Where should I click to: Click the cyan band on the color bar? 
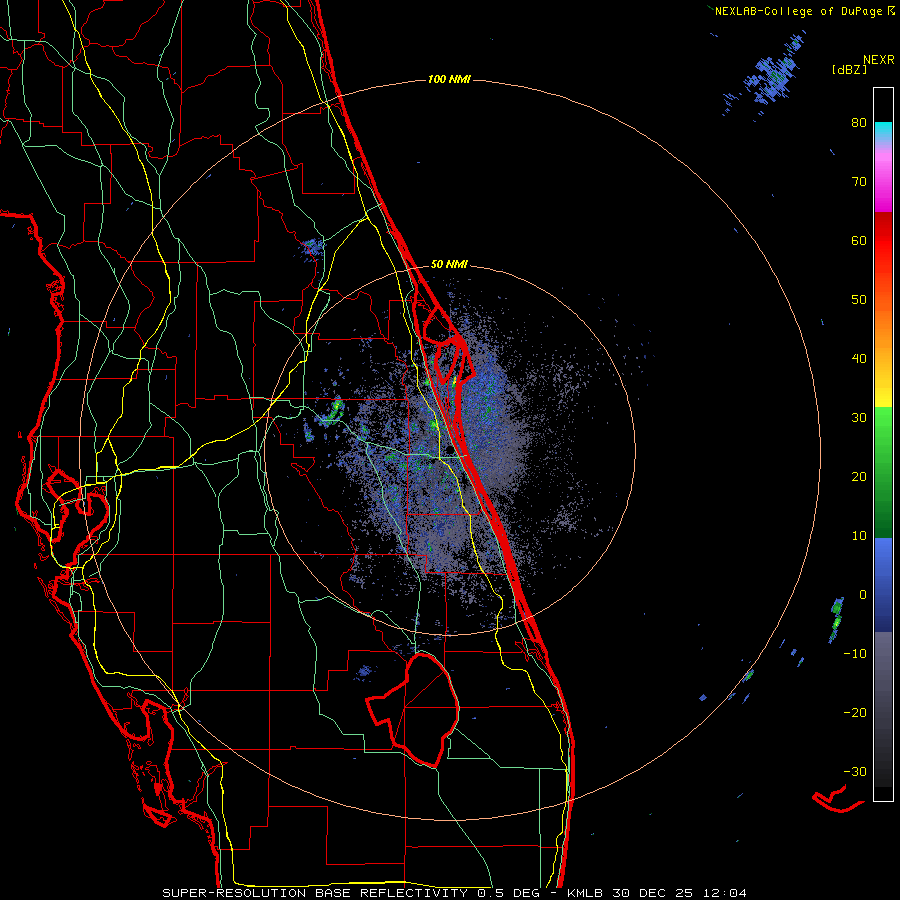[883, 132]
